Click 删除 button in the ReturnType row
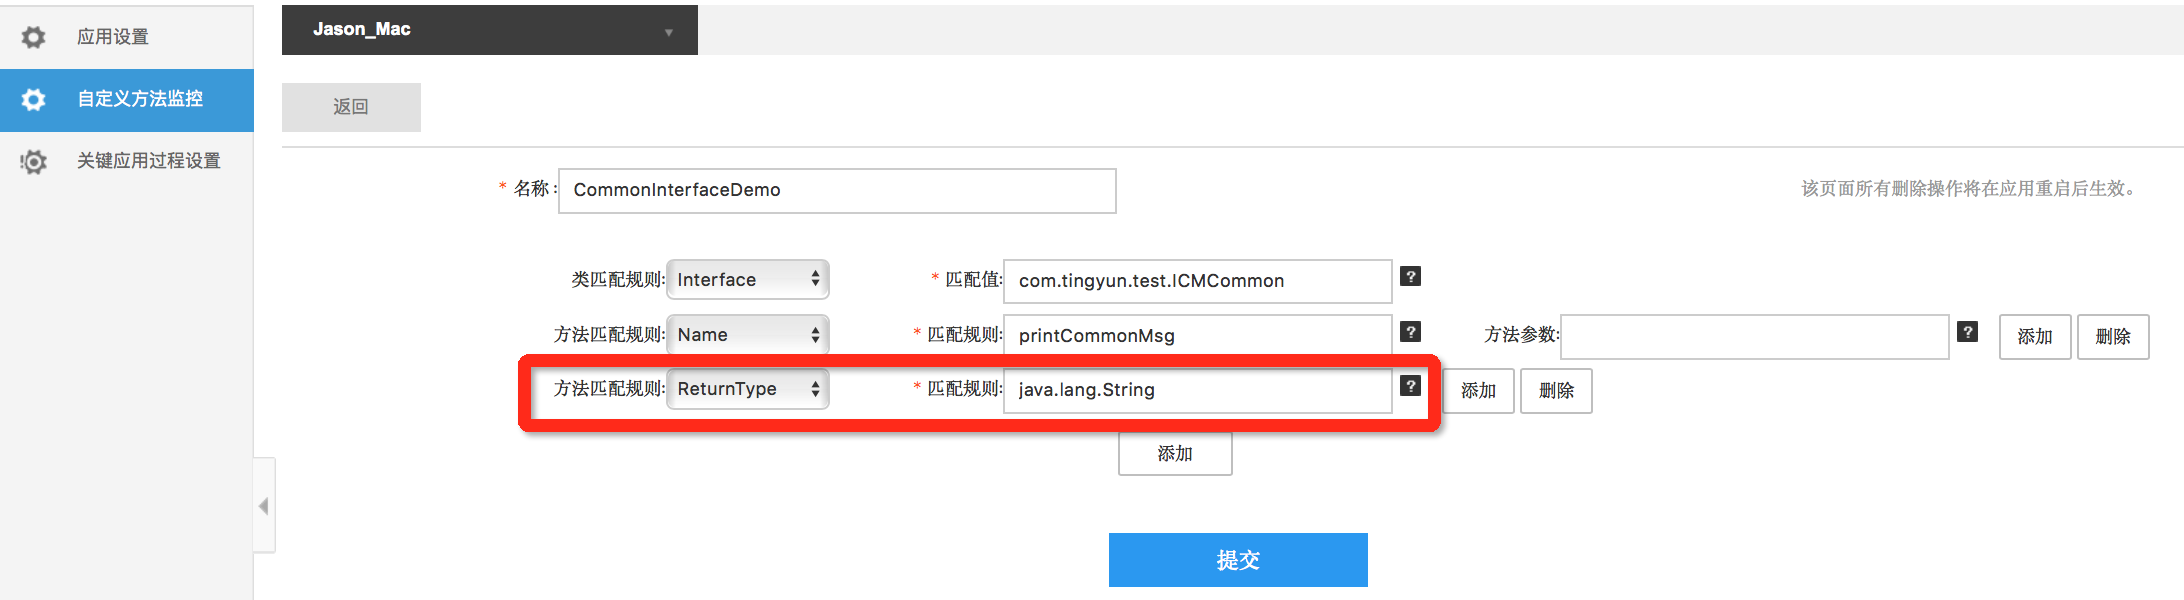This screenshot has width=2184, height=600. pos(1556,391)
